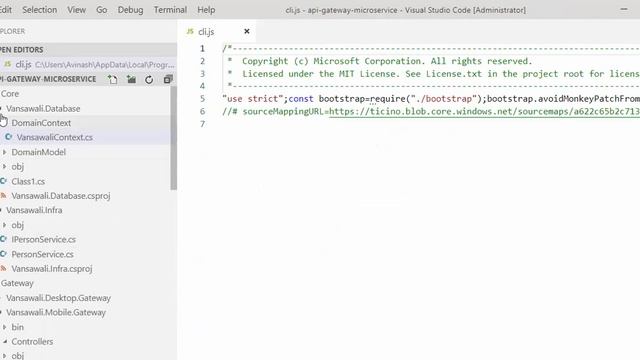The height and width of the screenshot is (360, 640).
Task: Open IPersonService.cs file
Action: pos(44,240)
